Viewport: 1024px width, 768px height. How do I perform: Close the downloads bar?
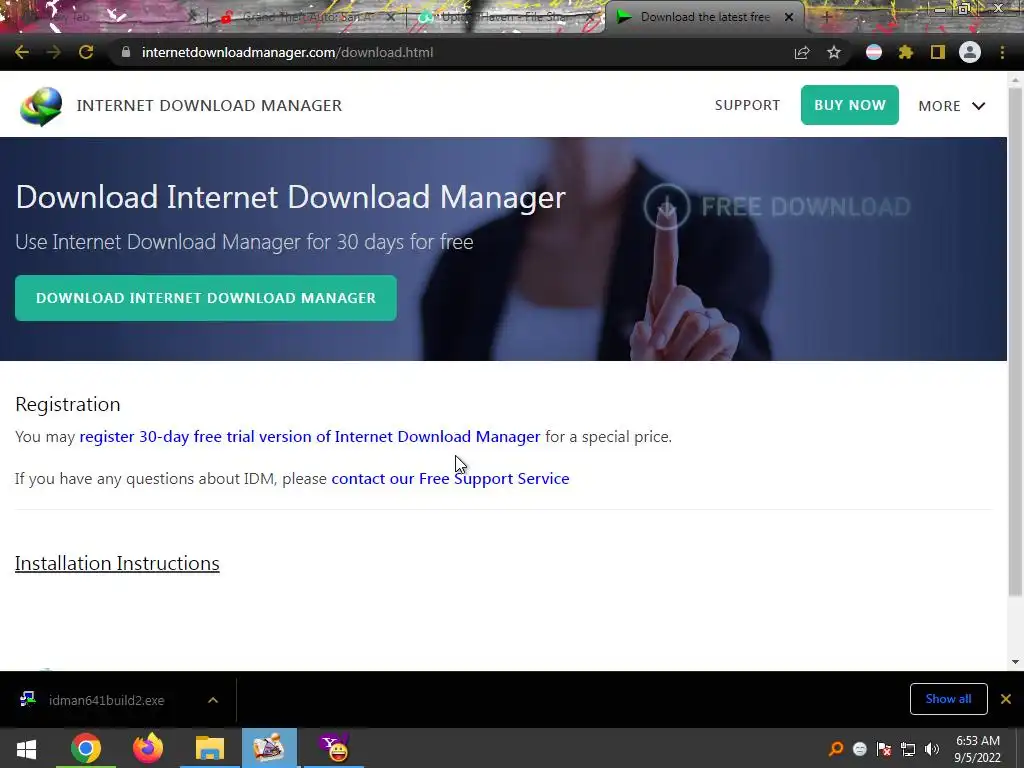(x=1006, y=699)
